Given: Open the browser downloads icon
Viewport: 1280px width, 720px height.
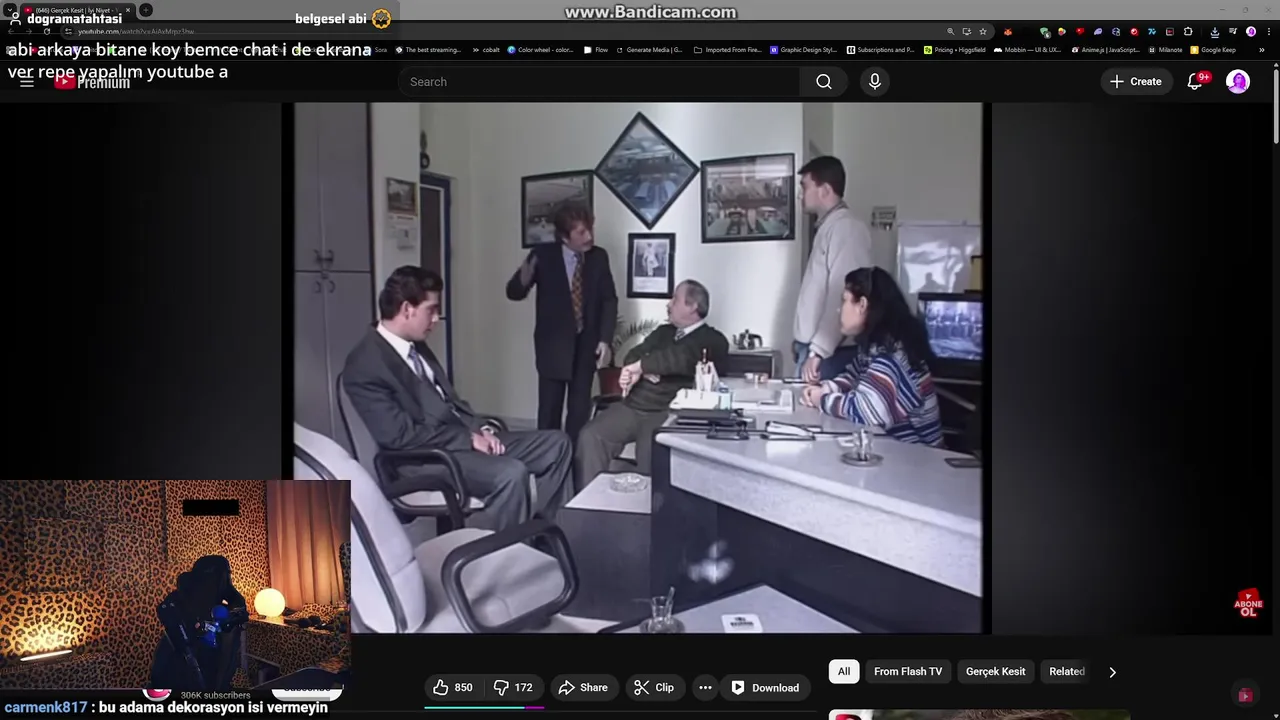Looking at the screenshot, I should click(x=1215, y=32).
